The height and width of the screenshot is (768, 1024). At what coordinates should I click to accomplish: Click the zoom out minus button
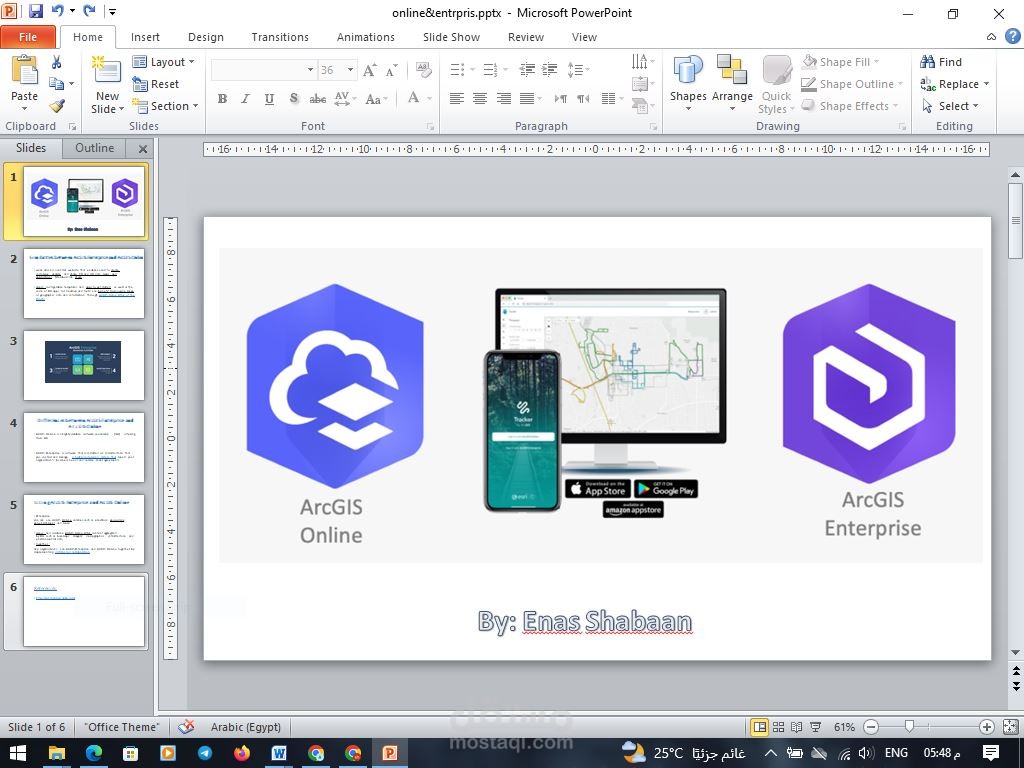[871, 727]
